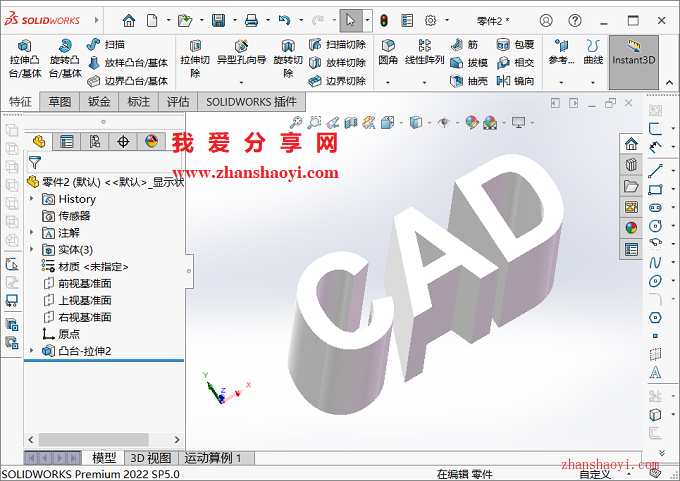The width and height of the screenshot is (680, 481).
Task: Toggle the Instant3D button
Action: click(x=634, y=62)
